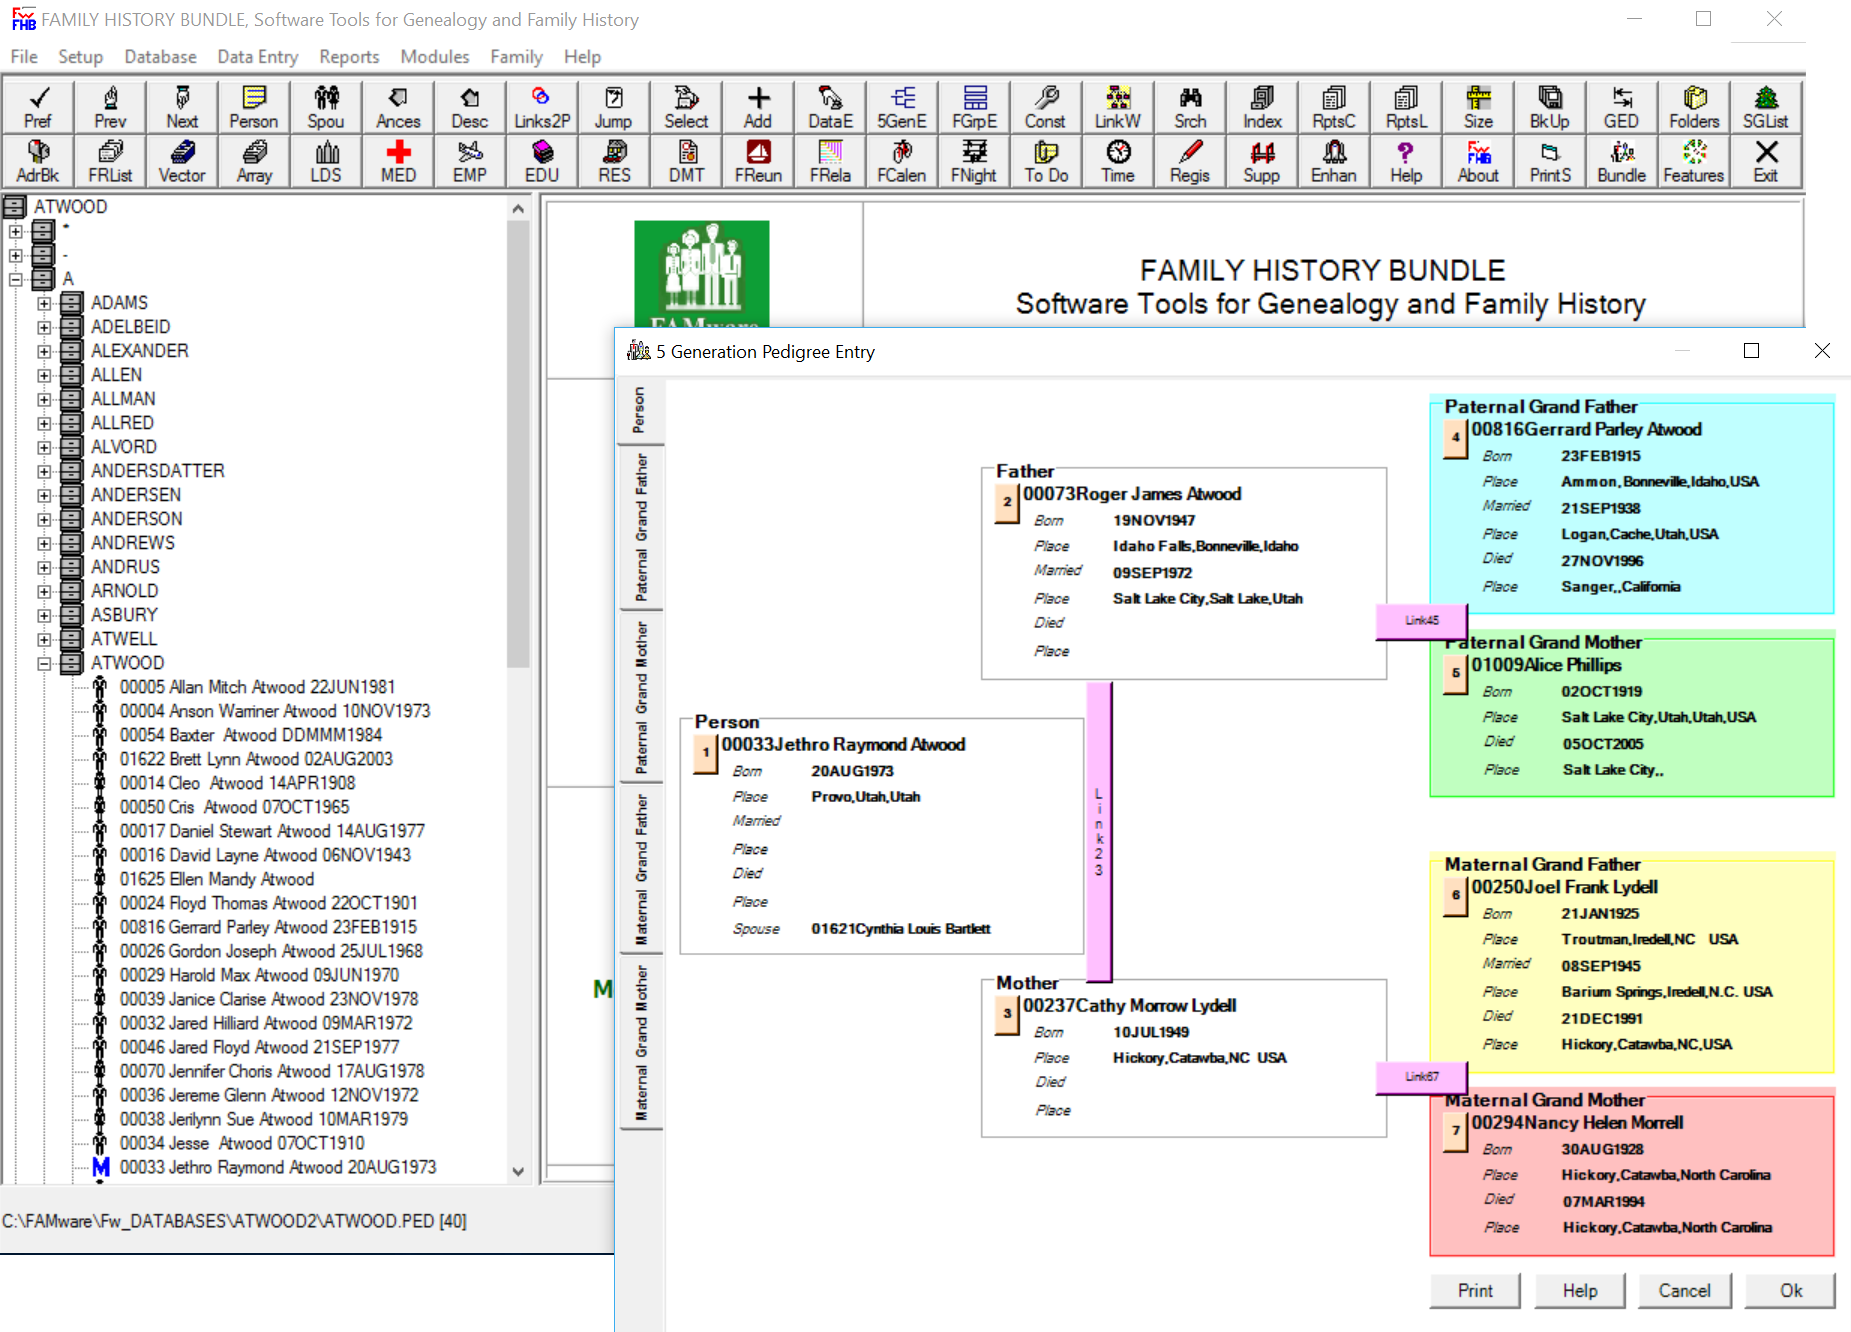Select 00816 Gerrard Parley Atwood tree row
Image resolution: width=1851 pixels, height=1332 pixels.
(268, 927)
